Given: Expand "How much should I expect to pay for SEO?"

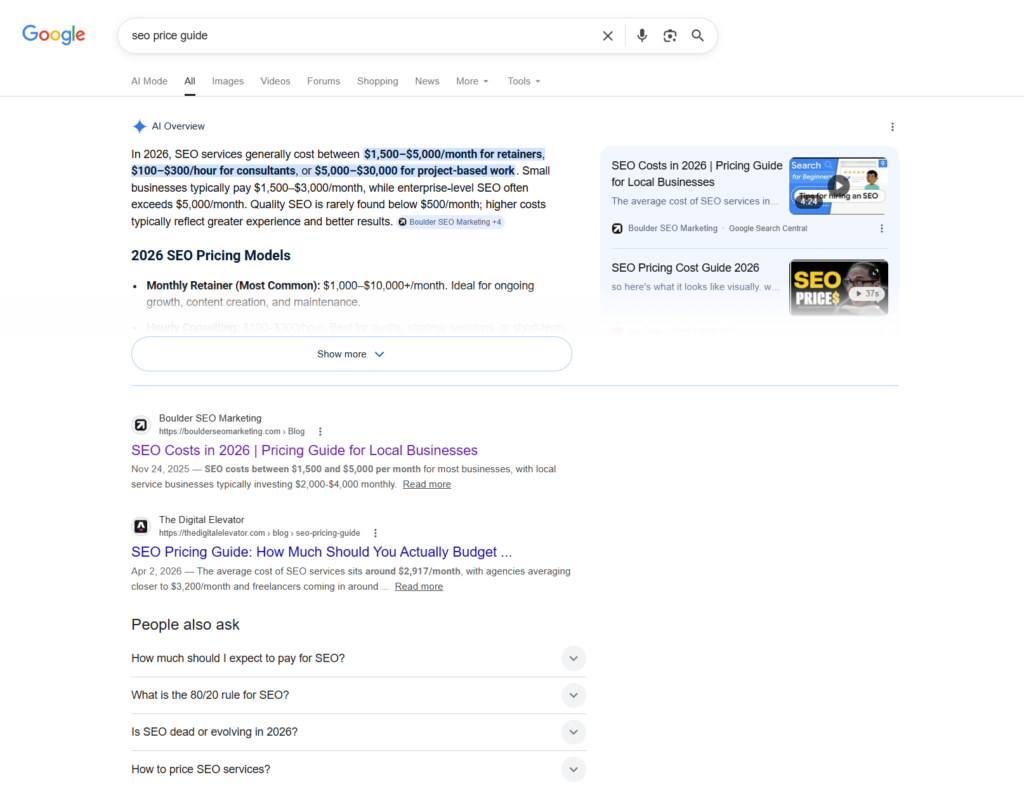Looking at the screenshot, I should coord(573,658).
